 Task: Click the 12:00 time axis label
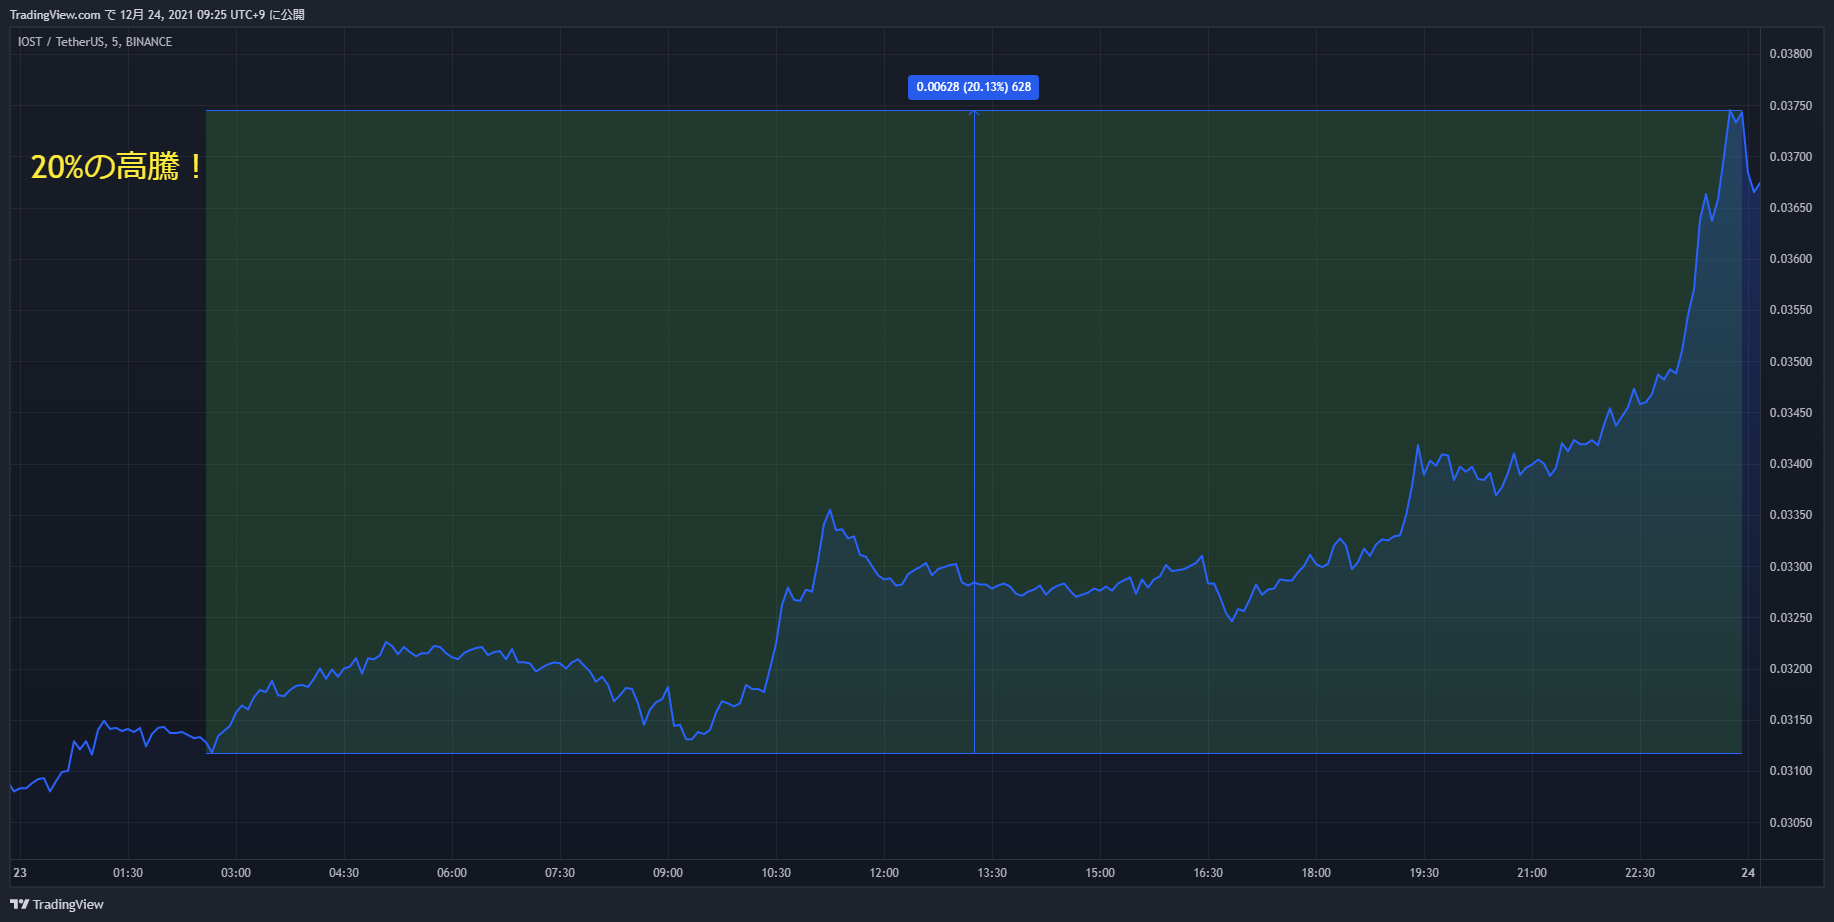884,873
